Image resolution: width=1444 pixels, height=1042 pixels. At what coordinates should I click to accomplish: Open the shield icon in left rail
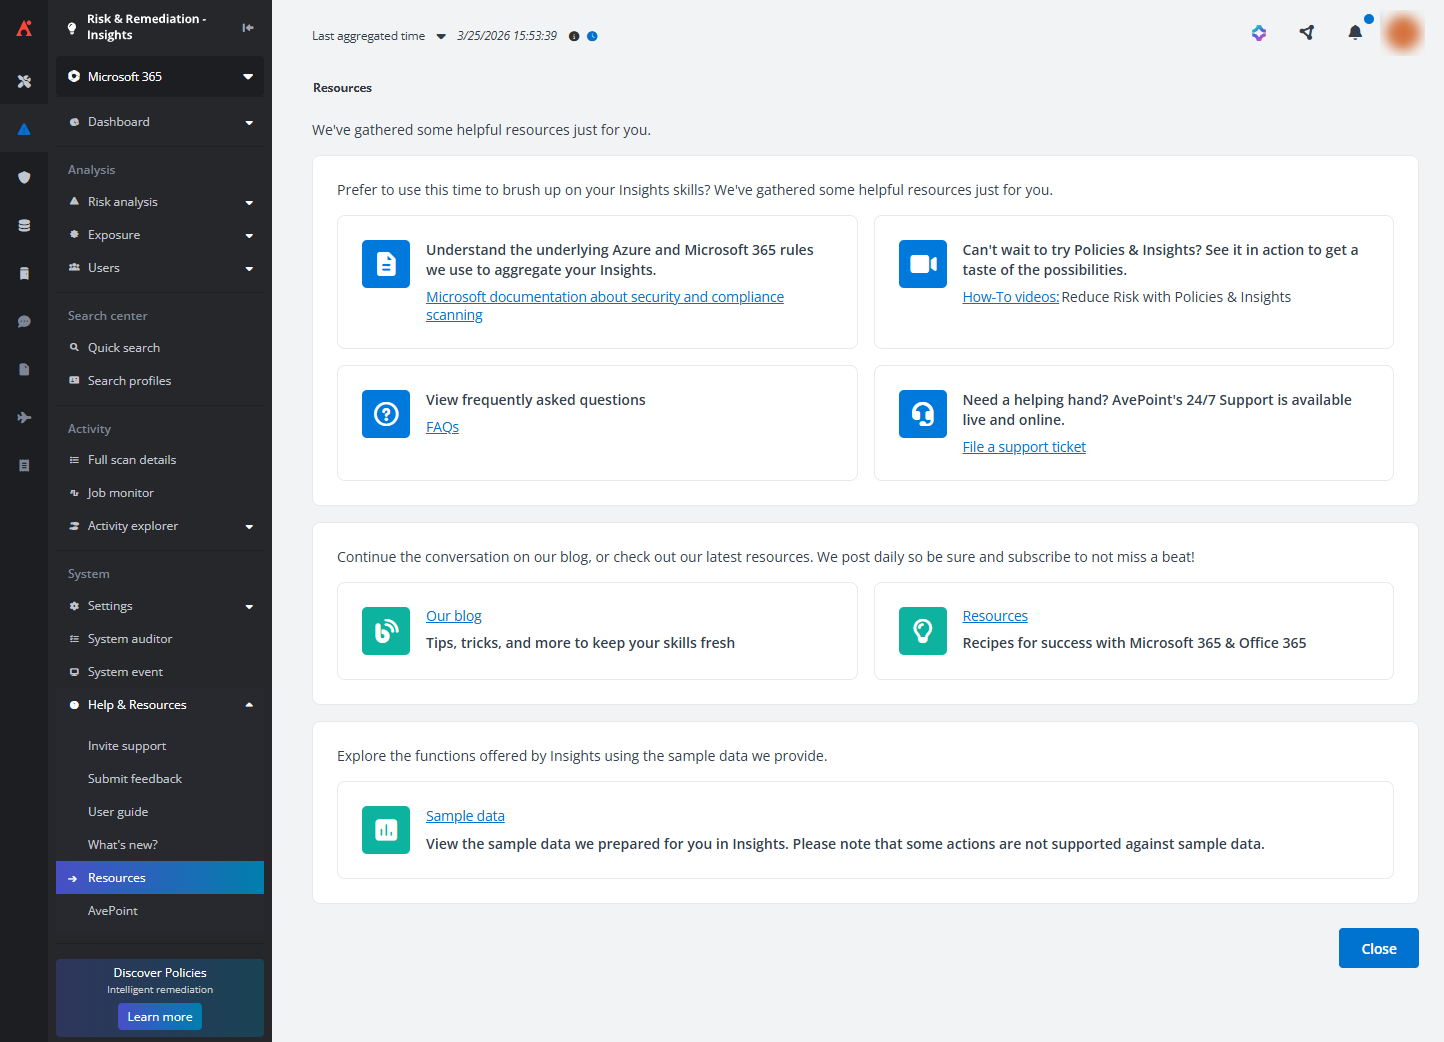(24, 177)
